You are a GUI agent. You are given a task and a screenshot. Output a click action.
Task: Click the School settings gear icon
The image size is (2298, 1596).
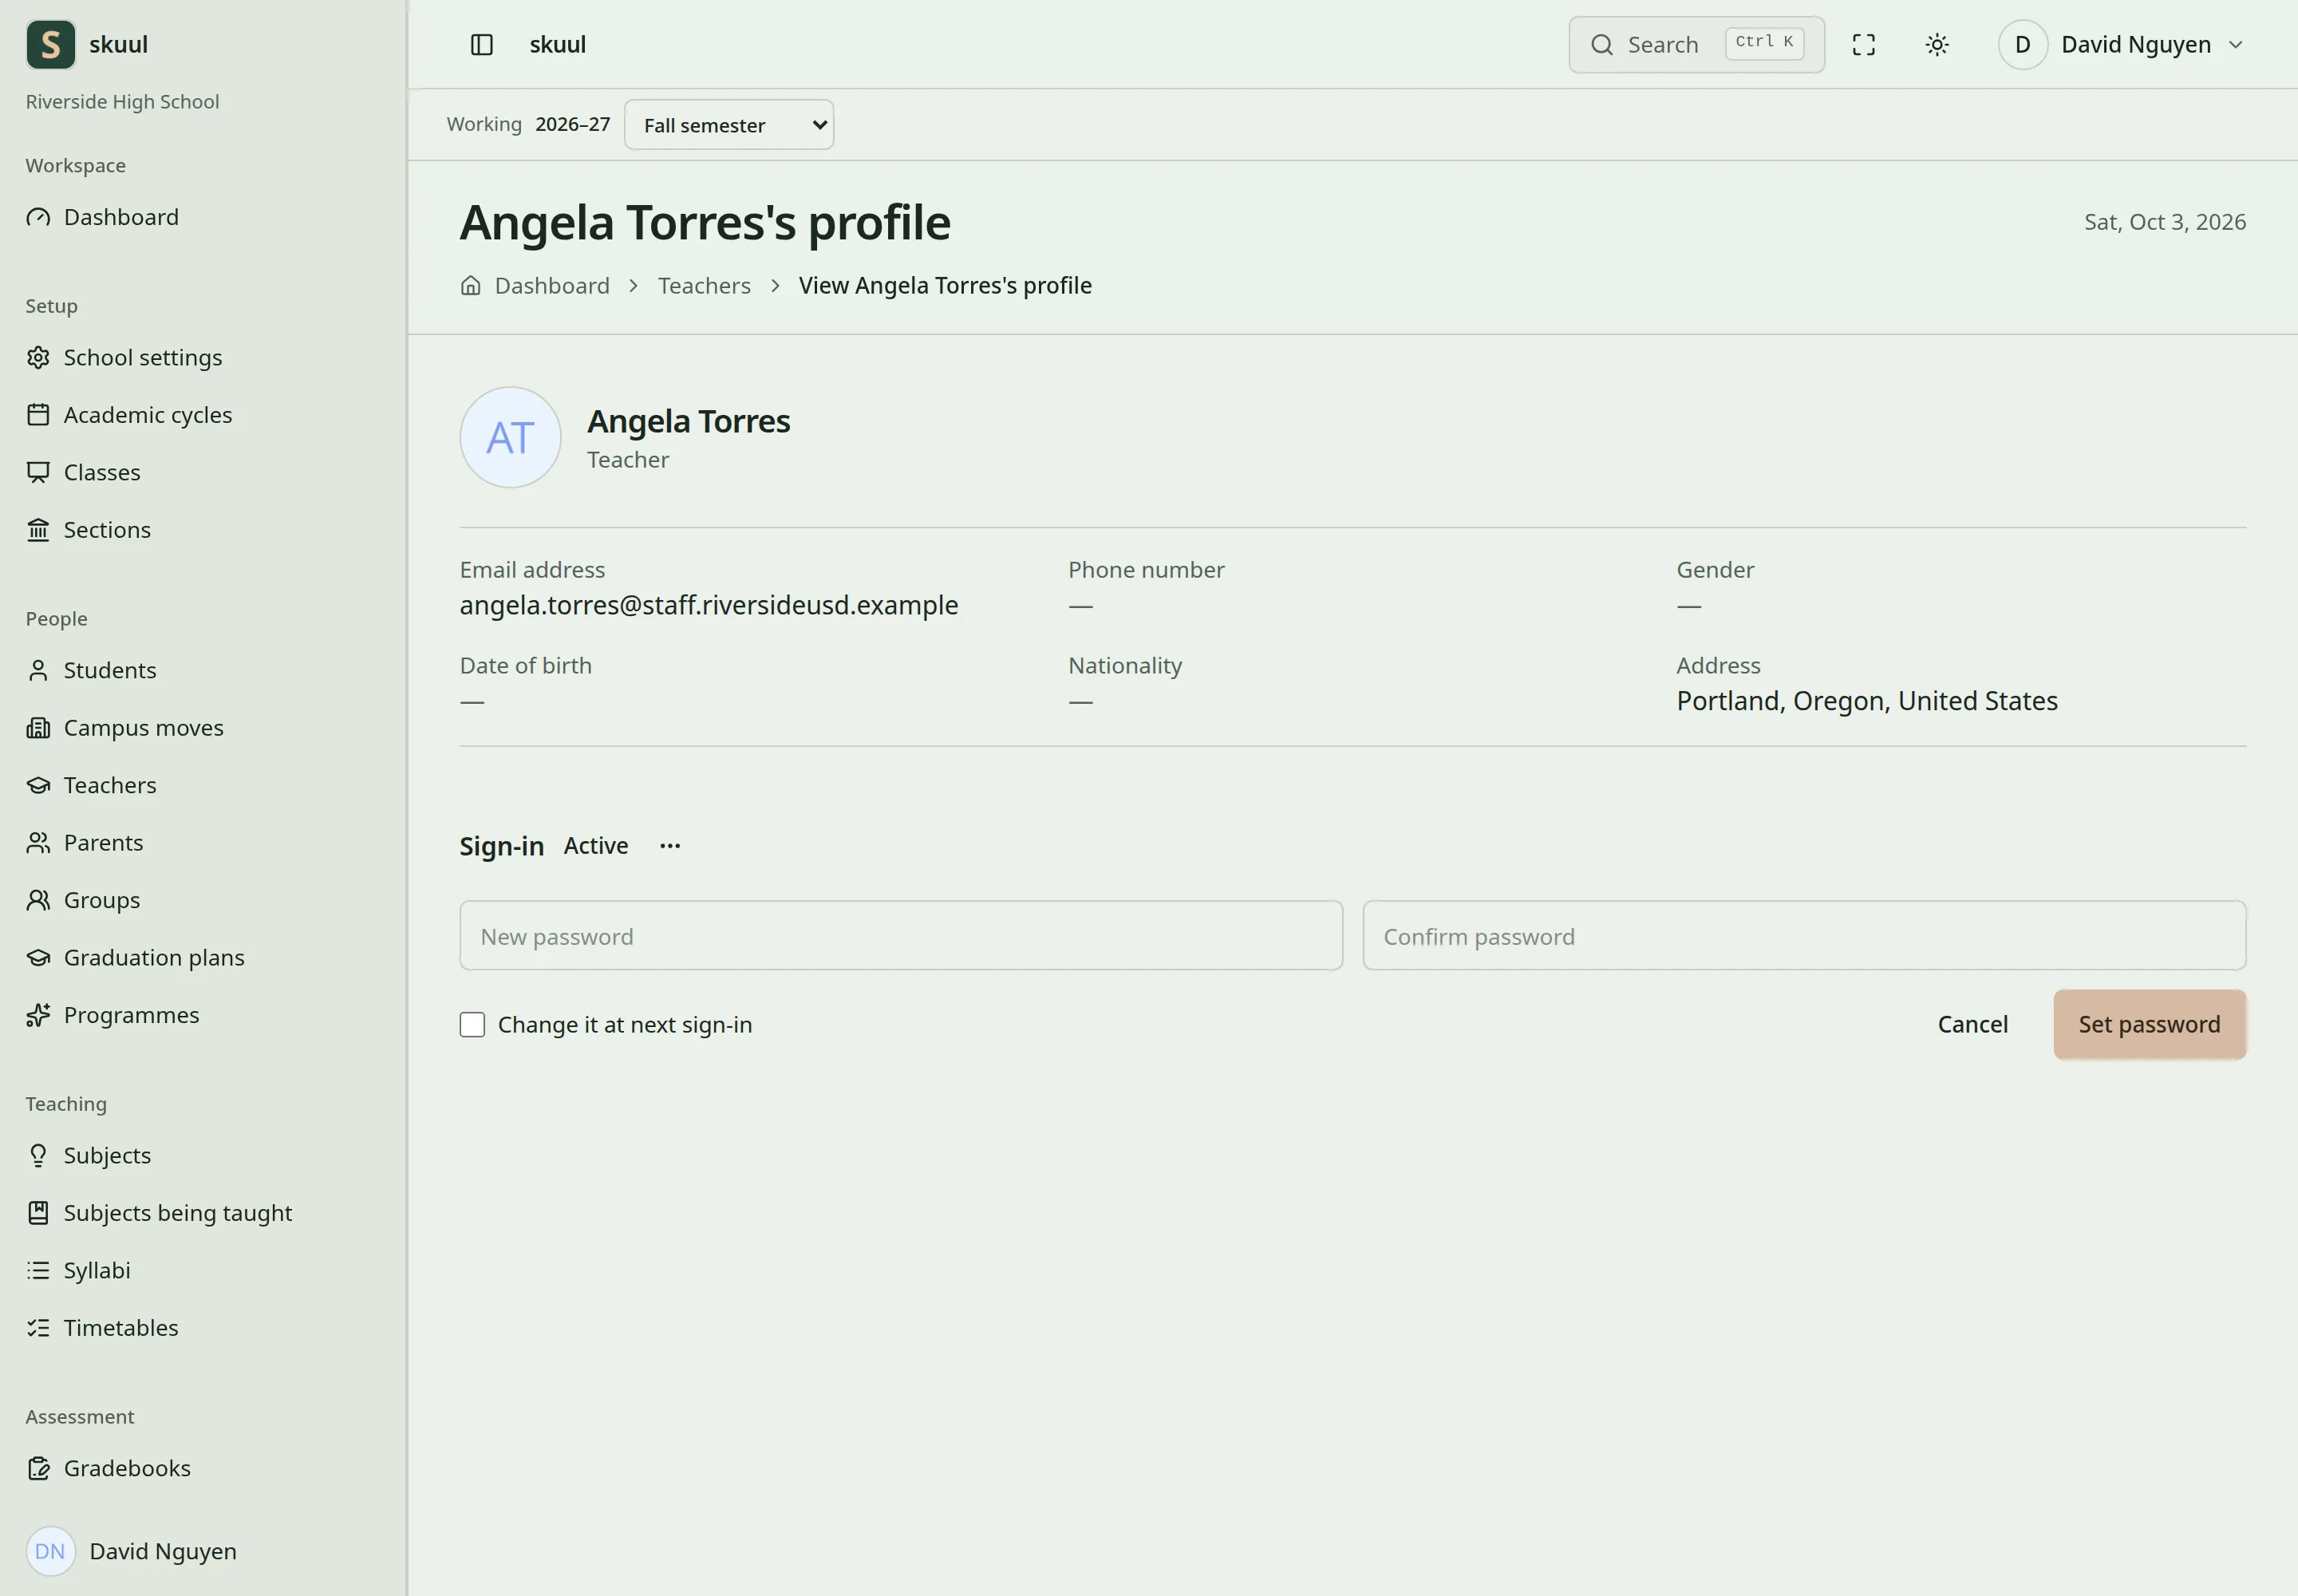tap(38, 358)
